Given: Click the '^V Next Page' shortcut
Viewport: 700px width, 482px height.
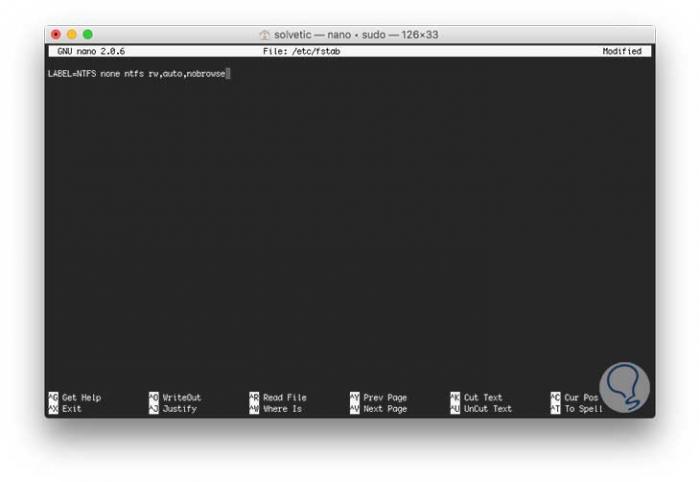Looking at the screenshot, I should (x=379, y=409).
